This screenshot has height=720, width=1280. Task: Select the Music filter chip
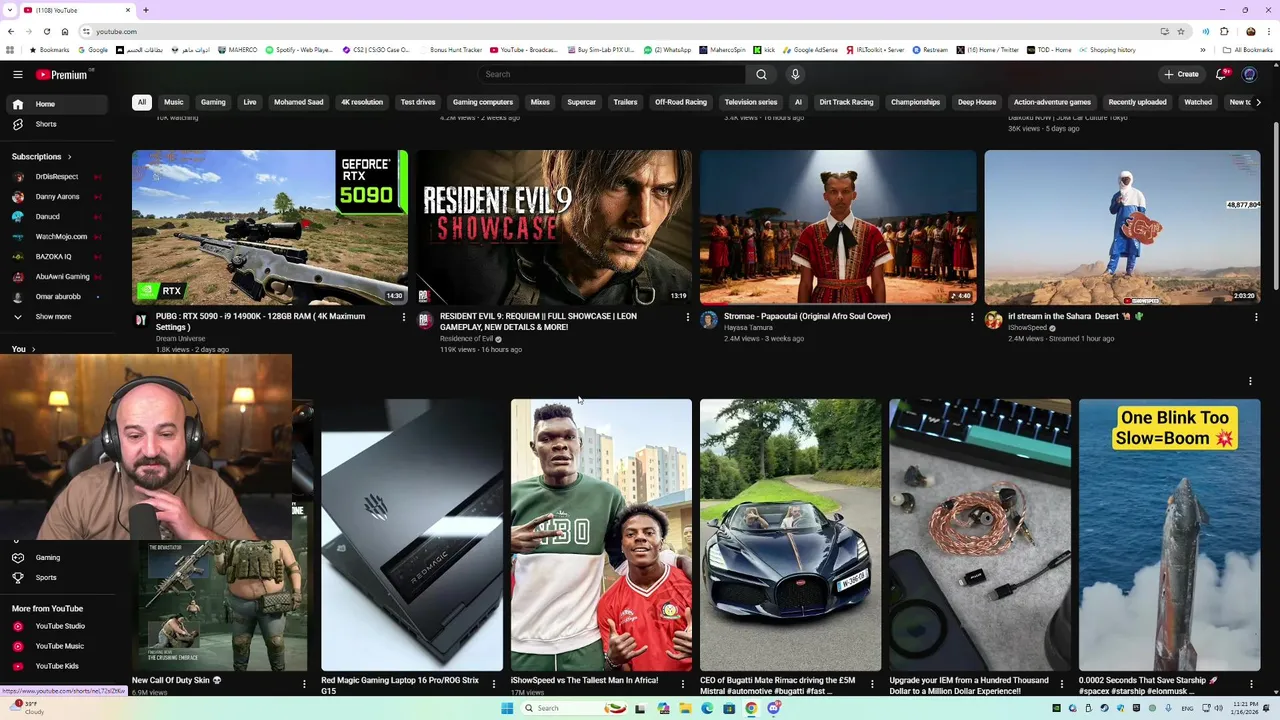point(174,102)
